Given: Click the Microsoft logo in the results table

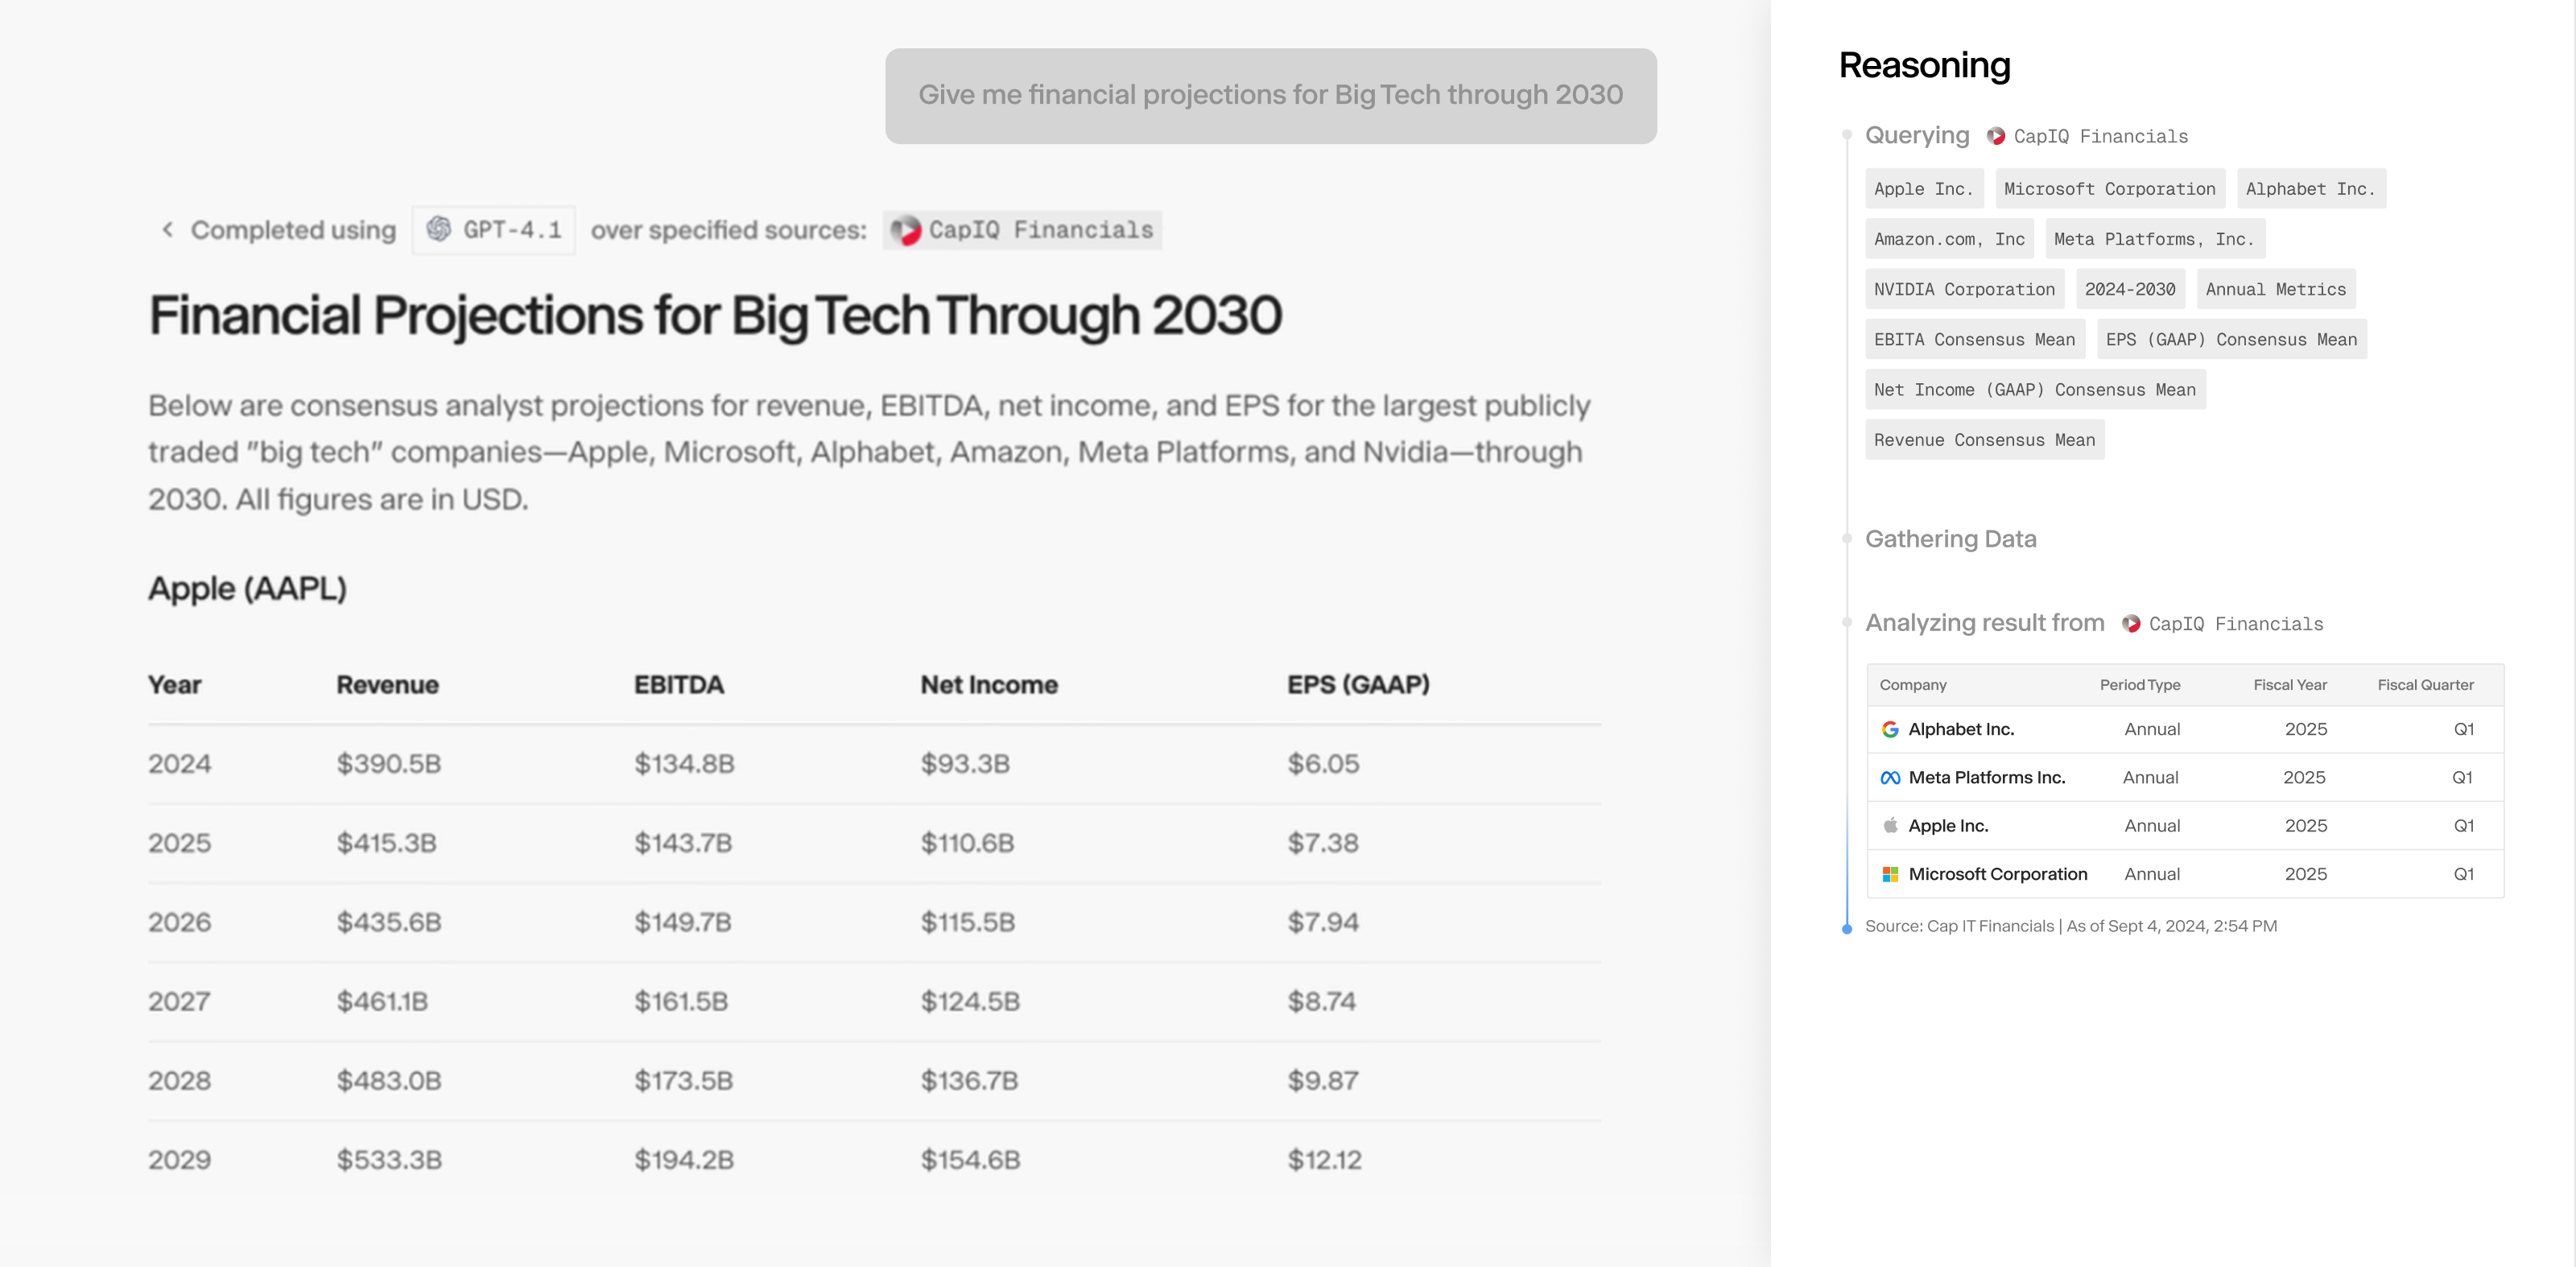Looking at the screenshot, I should [x=1891, y=873].
